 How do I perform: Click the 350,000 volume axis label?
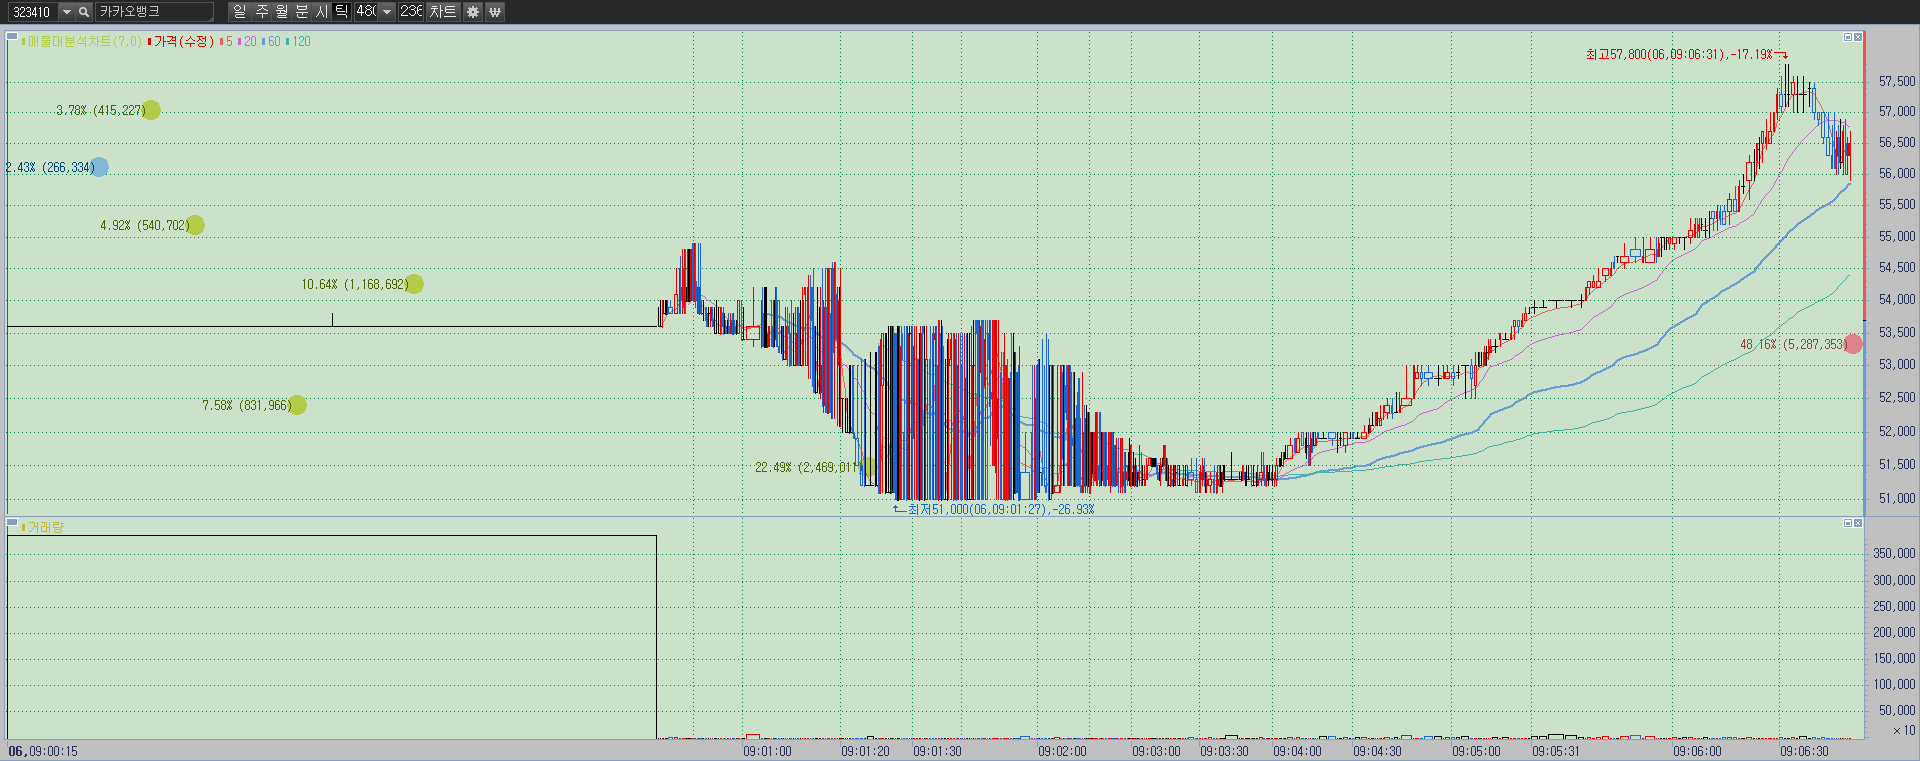[1894, 553]
